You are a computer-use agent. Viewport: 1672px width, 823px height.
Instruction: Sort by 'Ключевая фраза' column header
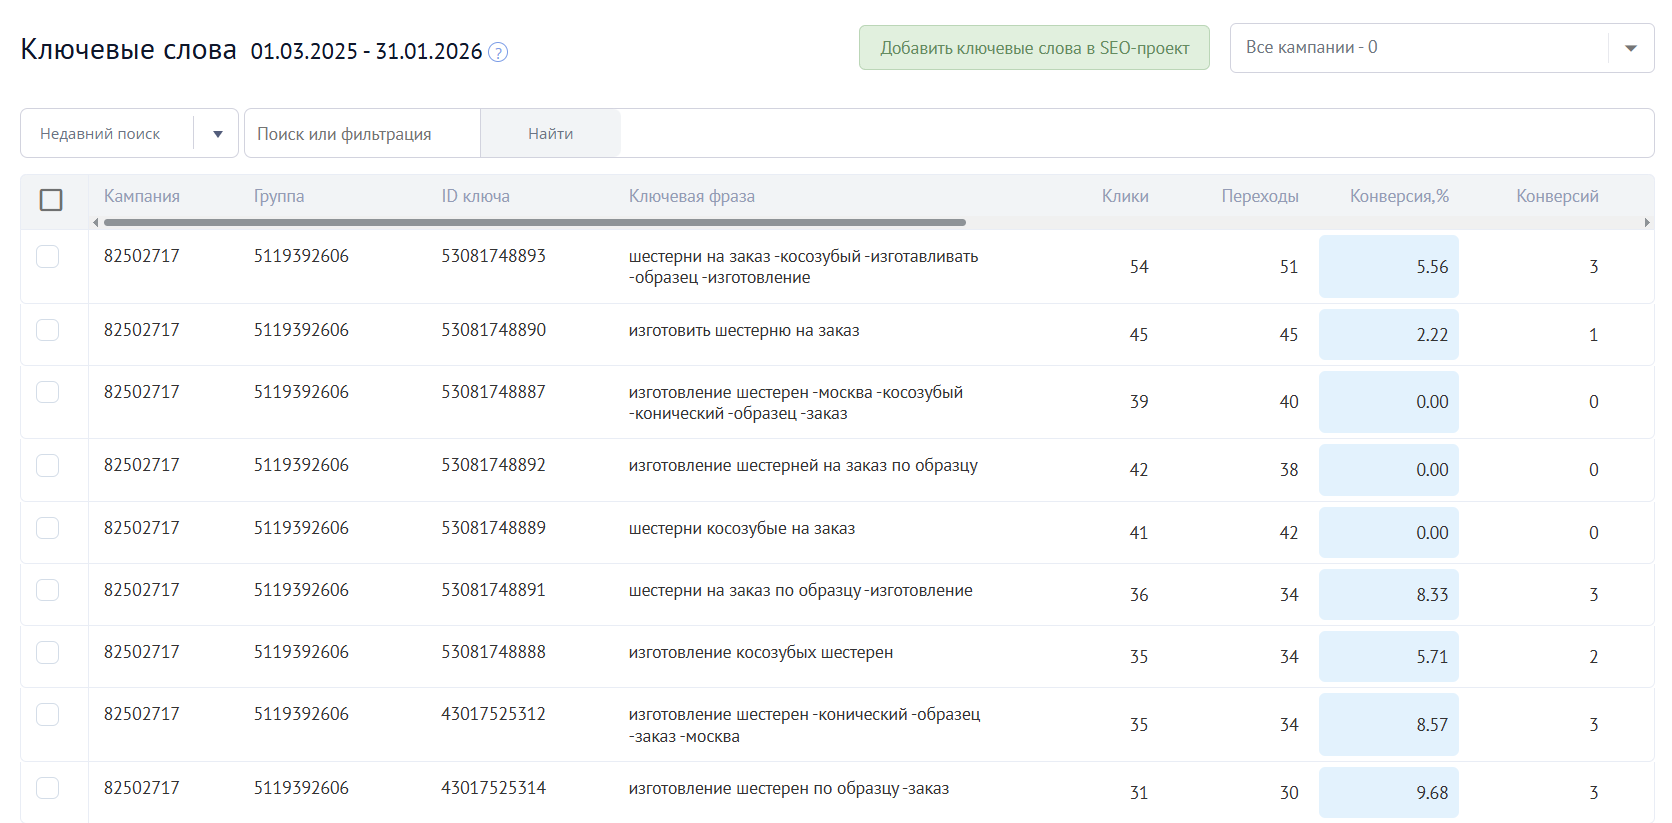tap(692, 196)
